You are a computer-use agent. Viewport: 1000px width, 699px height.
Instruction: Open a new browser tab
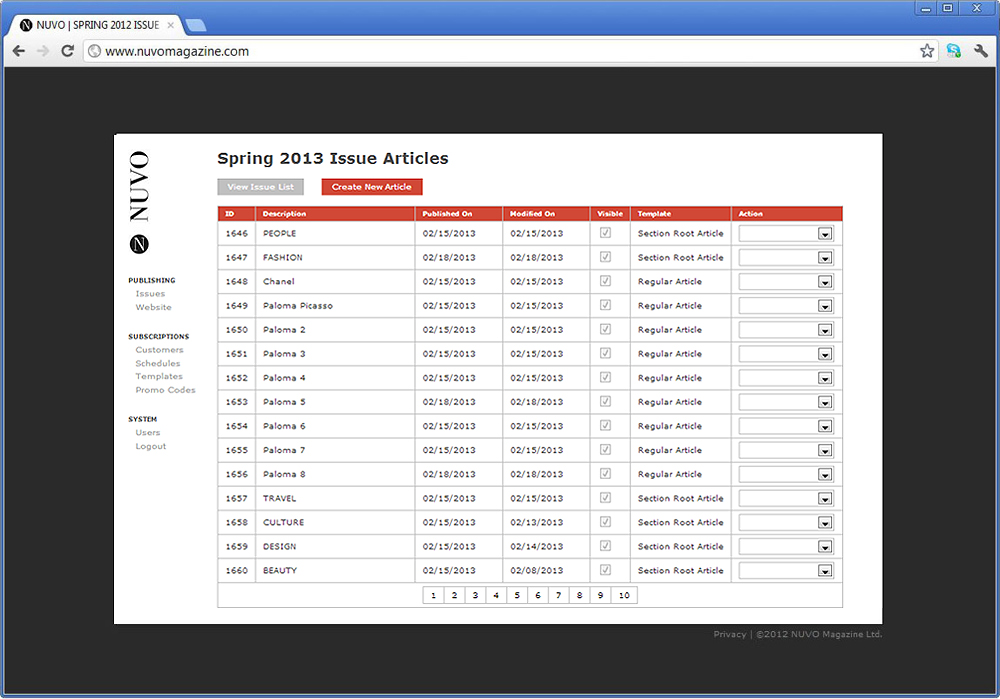coord(195,26)
